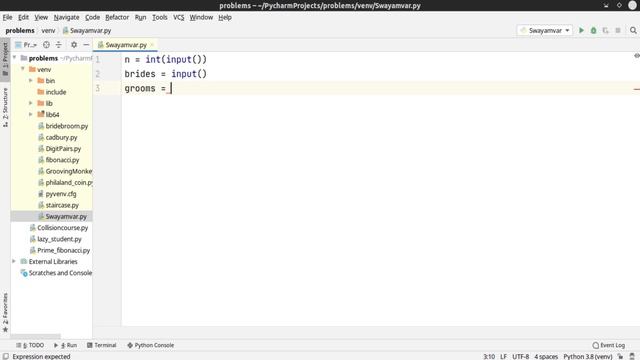
Task: Click the Collapse All icon in Project panel
Action: (x=58, y=45)
